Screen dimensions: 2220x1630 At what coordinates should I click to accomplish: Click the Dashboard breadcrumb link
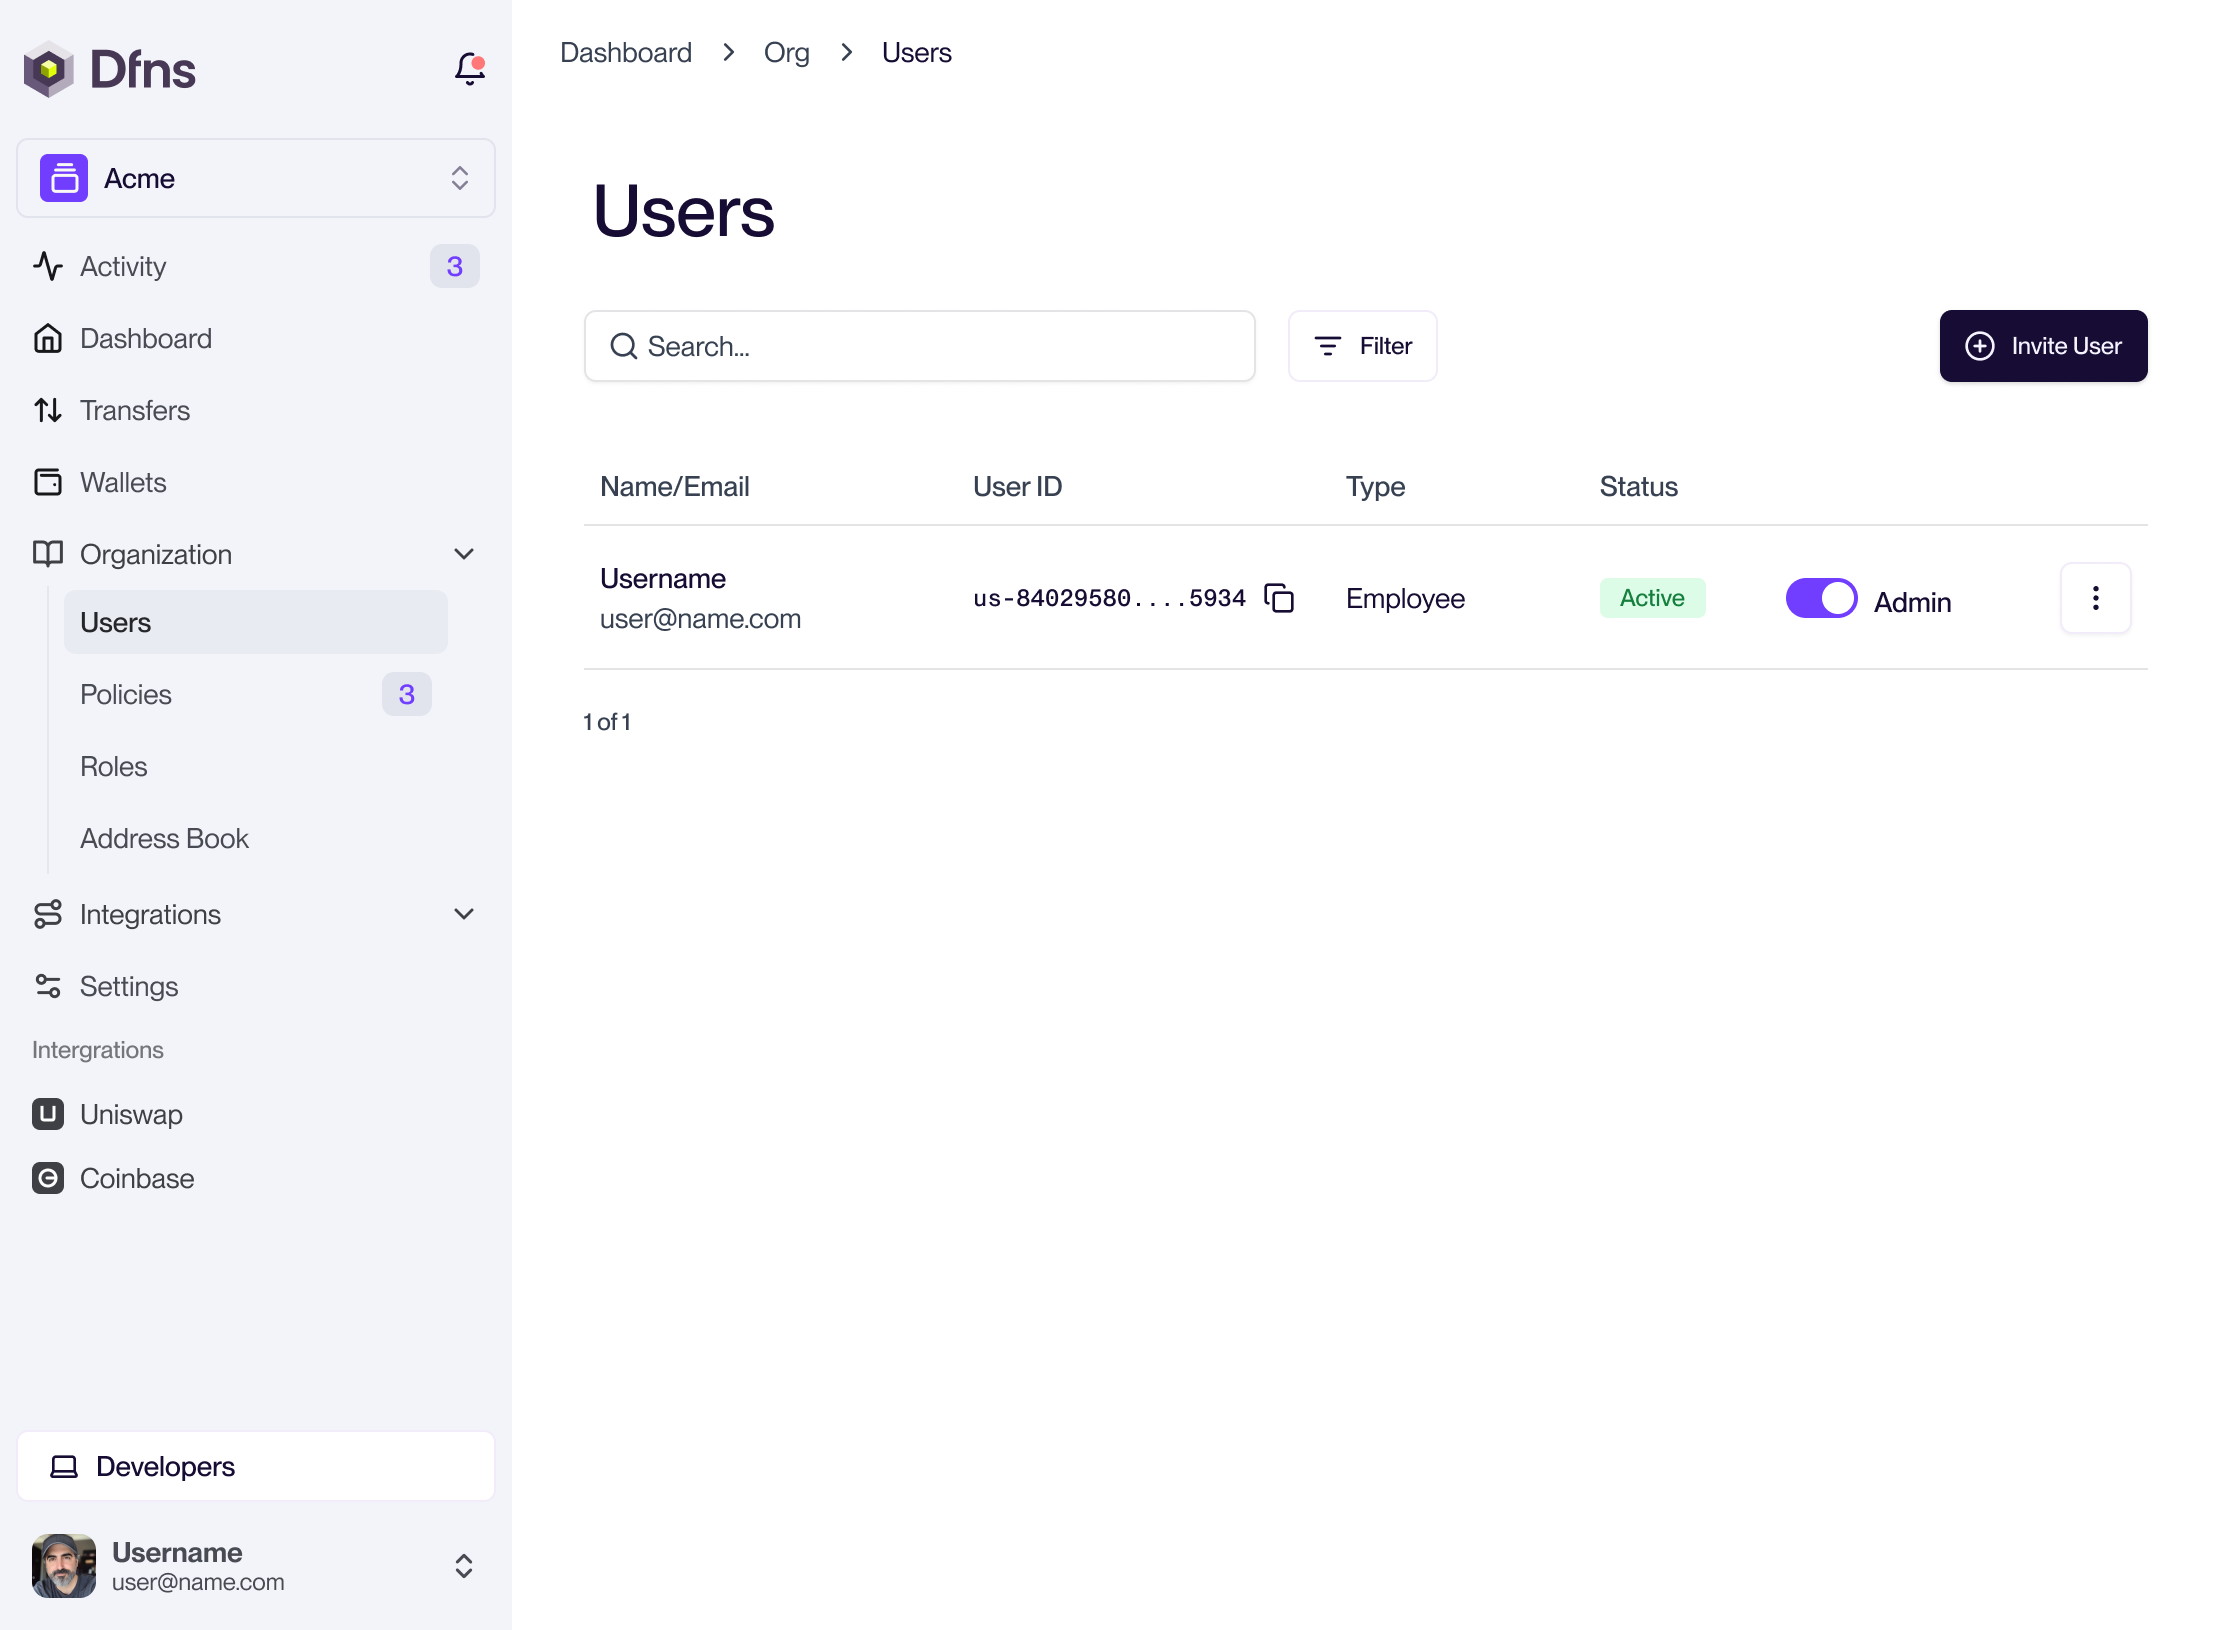point(626,52)
